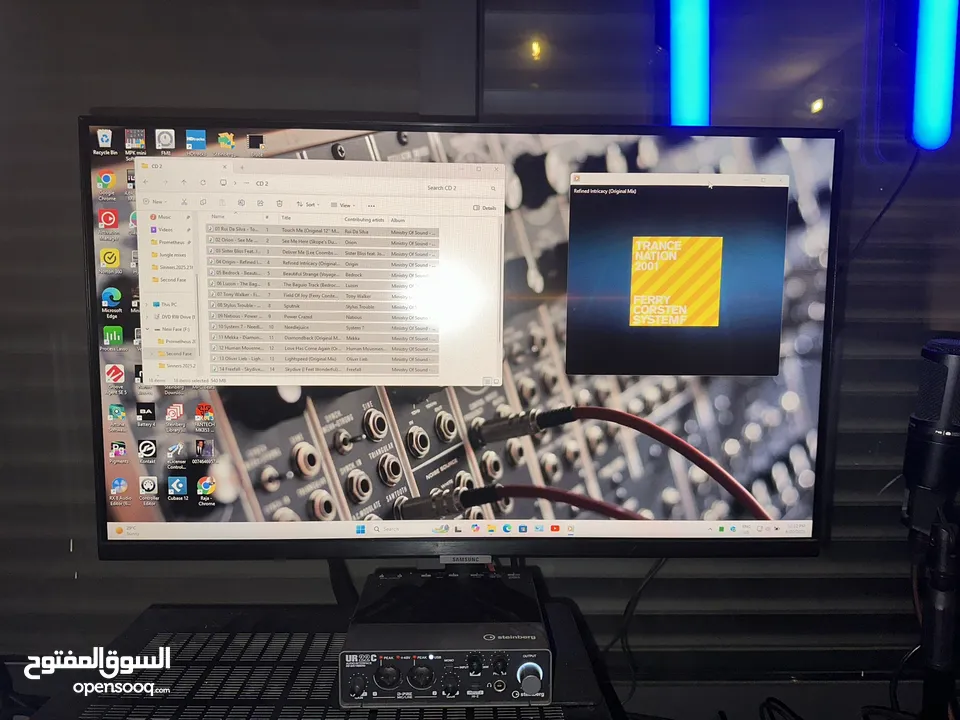The height and width of the screenshot is (720, 960).
Task: Open File Explorer icon on the taskbar
Action: coord(491,528)
